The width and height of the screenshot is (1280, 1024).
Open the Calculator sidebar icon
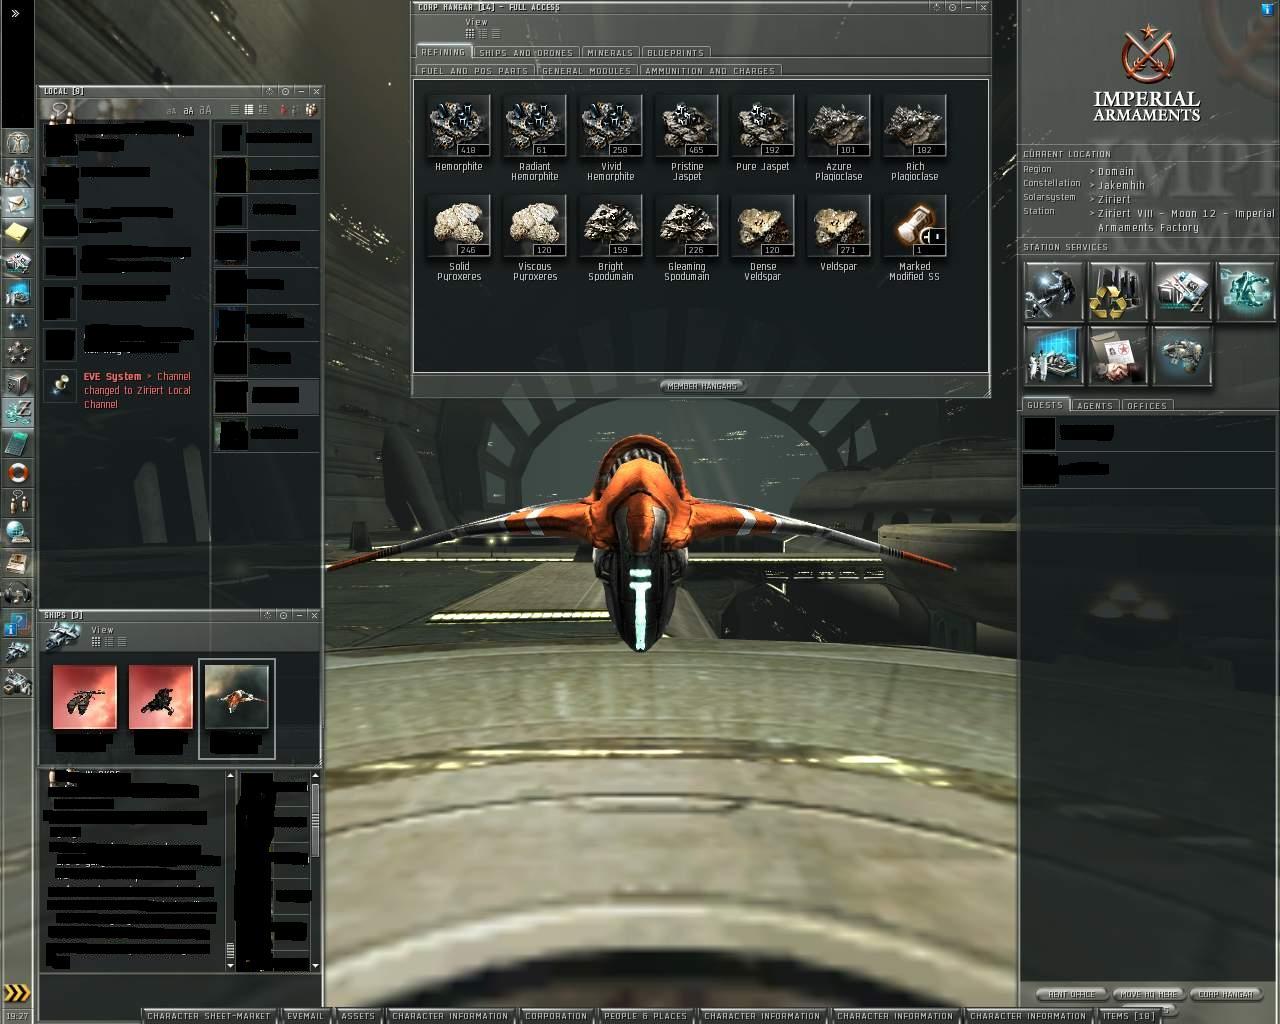tap(17, 443)
